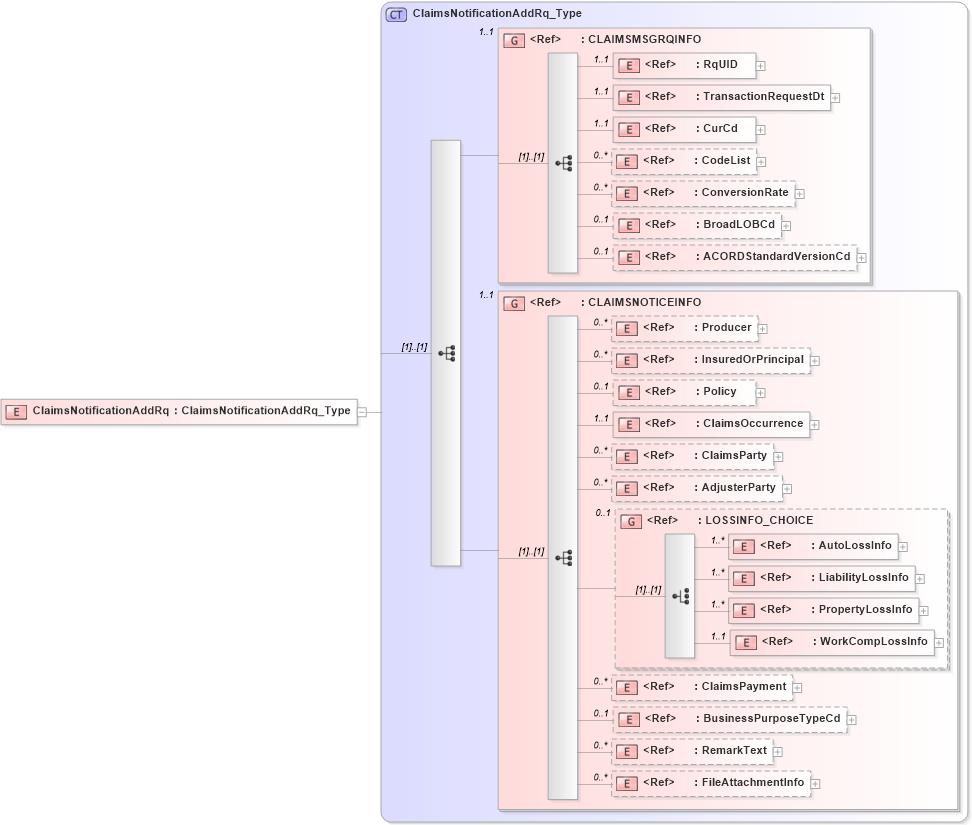The height and width of the screenshot is (825, 972).
Task: Click the vertical sequence bar inside CLAIMSNOTICEINFO
Action: click(x=562, y=550)
